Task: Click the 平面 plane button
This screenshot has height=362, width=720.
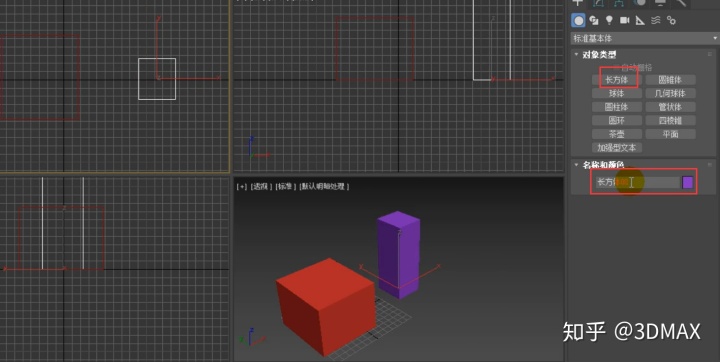Action: coord(670,134)
